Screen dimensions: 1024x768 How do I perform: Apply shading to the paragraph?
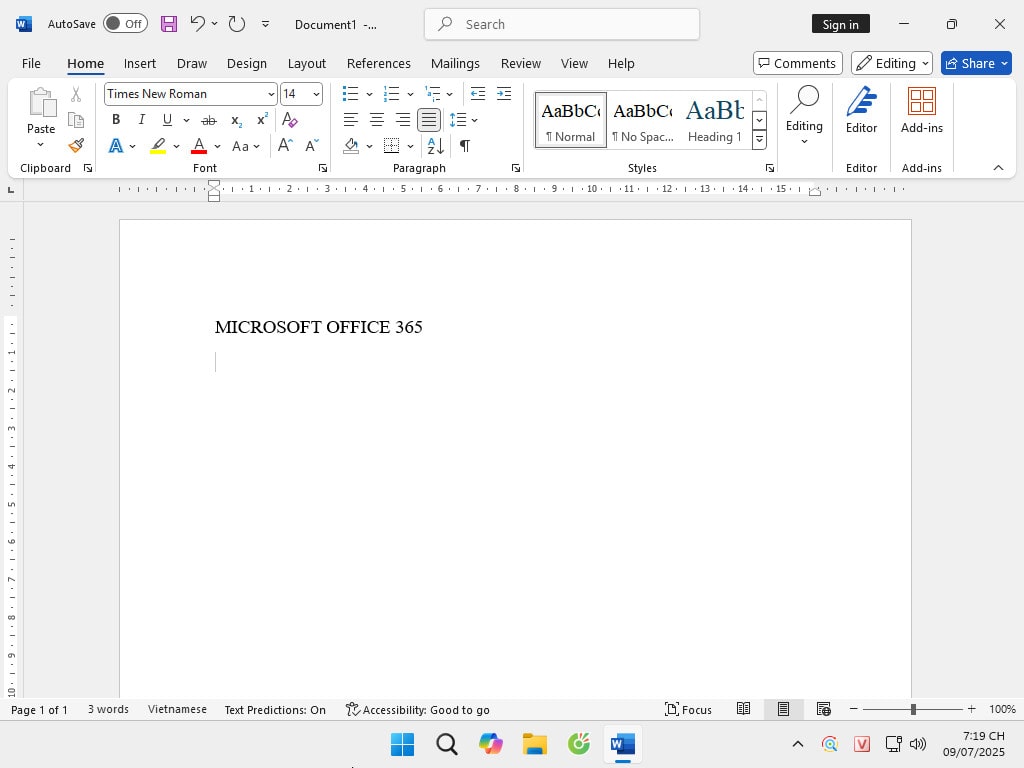[x=351, y=146]
